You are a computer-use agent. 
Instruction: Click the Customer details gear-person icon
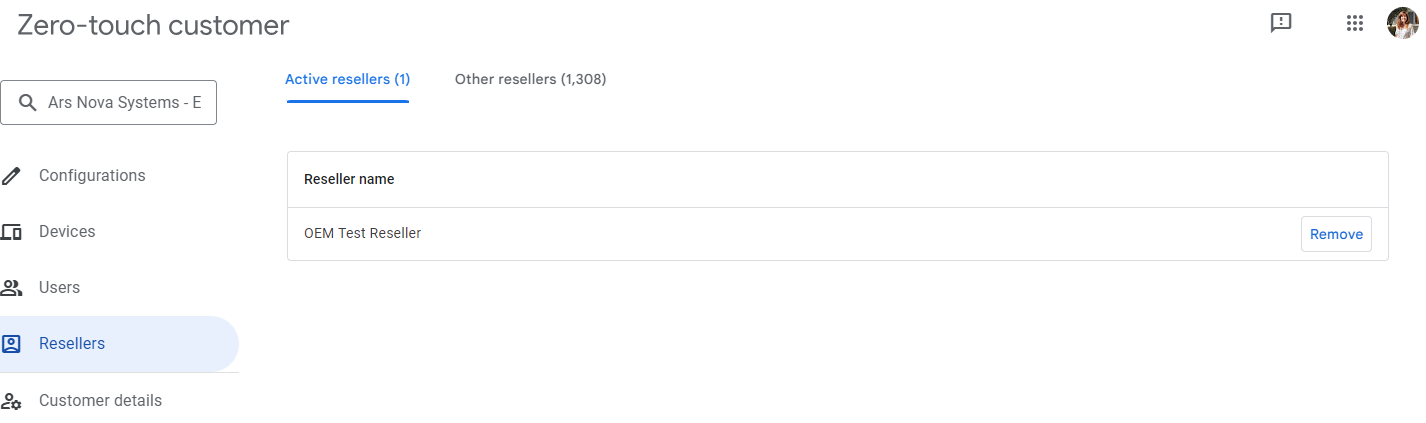tap(12, 401)
